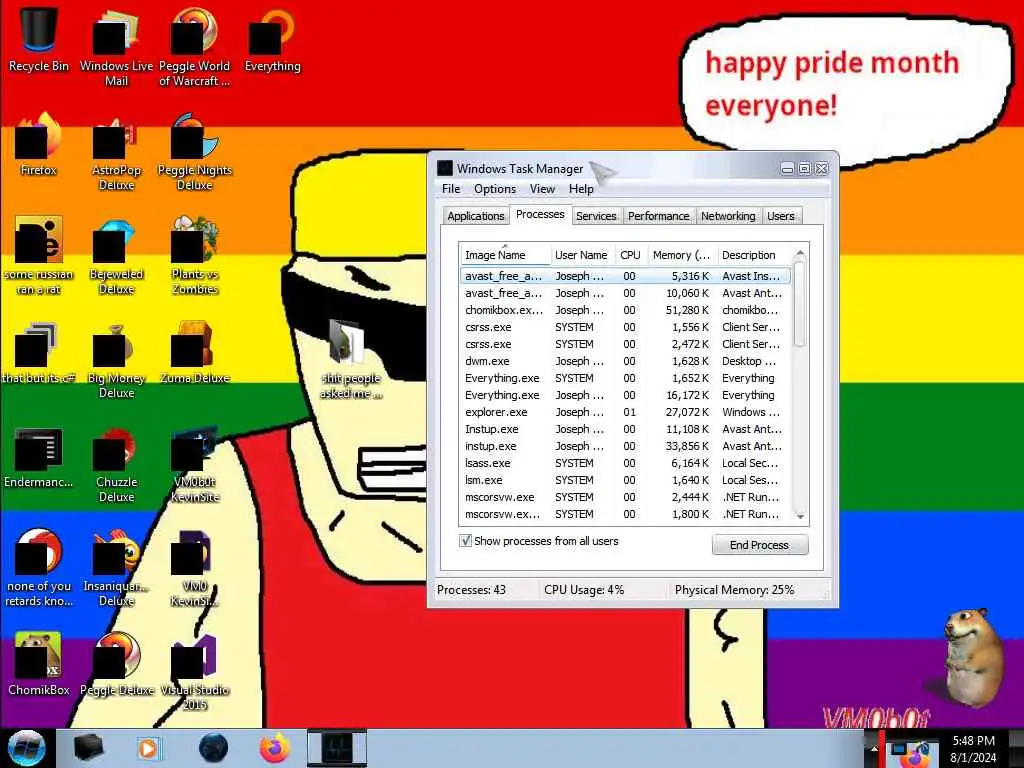Toggle Show processes from all users
This screenshot has height=768, width=1024.
point(465,541)
